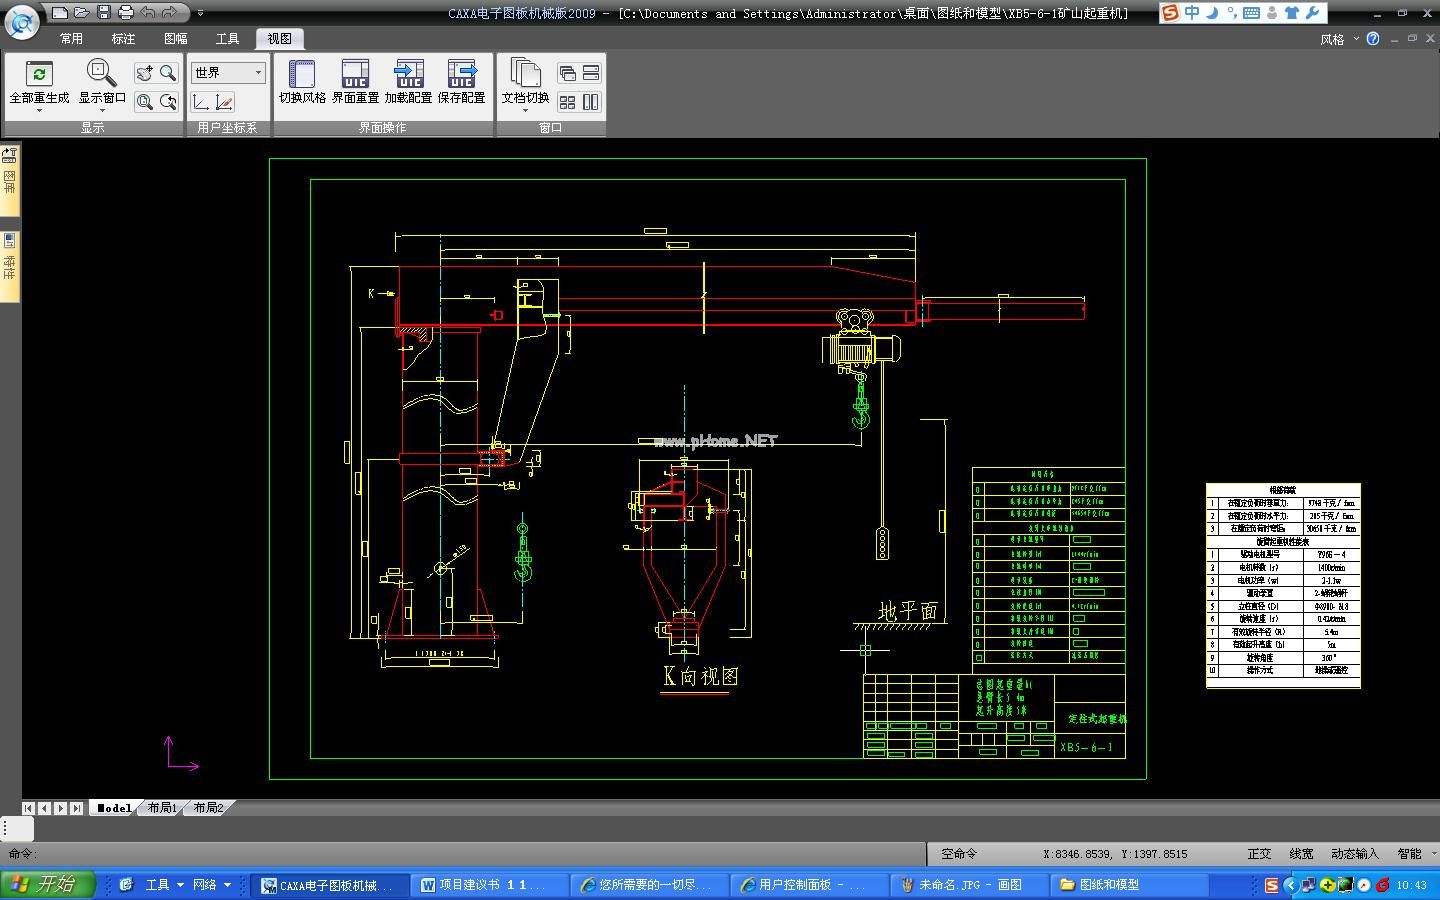Click the print icon in quick access toolbar
This screenshot has width=1440, height=900.
pos(125,13)
